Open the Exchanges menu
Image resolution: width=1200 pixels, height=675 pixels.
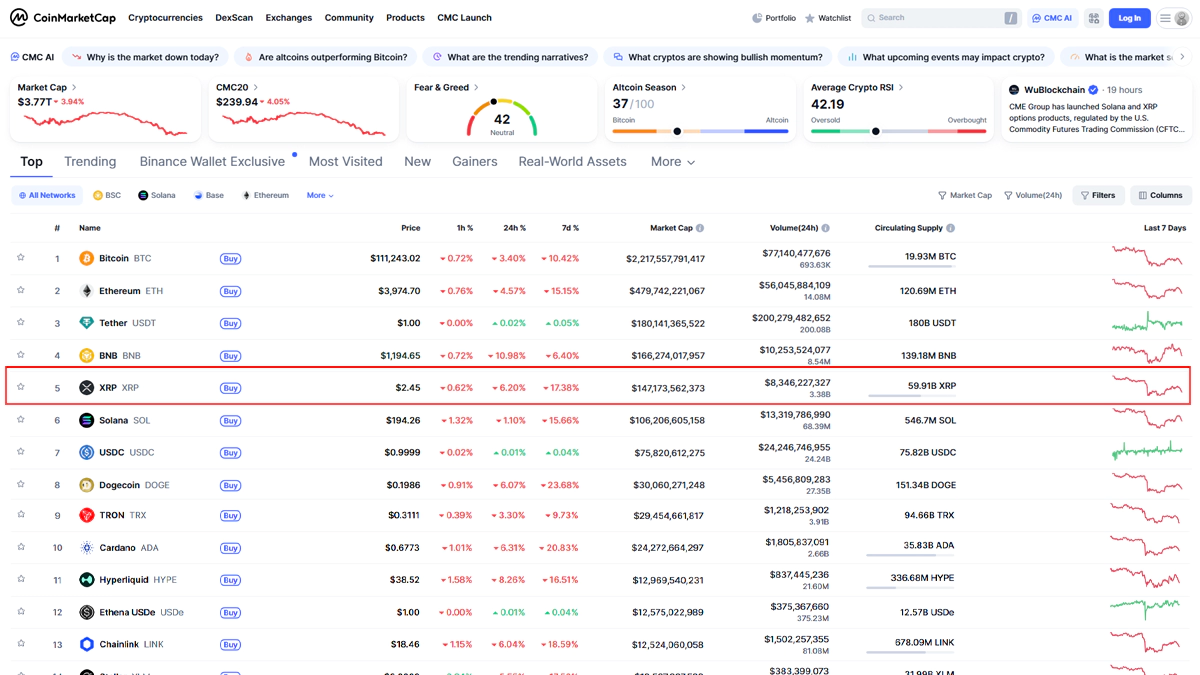288,18
